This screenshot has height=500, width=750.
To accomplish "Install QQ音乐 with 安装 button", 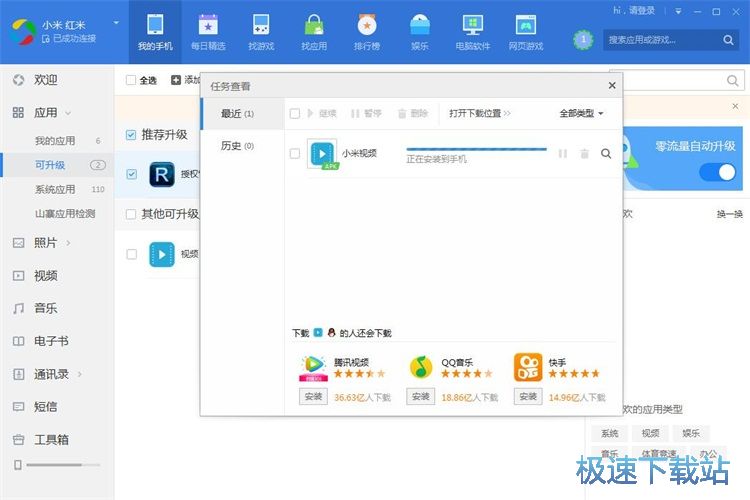I will (x=420, y=396).
